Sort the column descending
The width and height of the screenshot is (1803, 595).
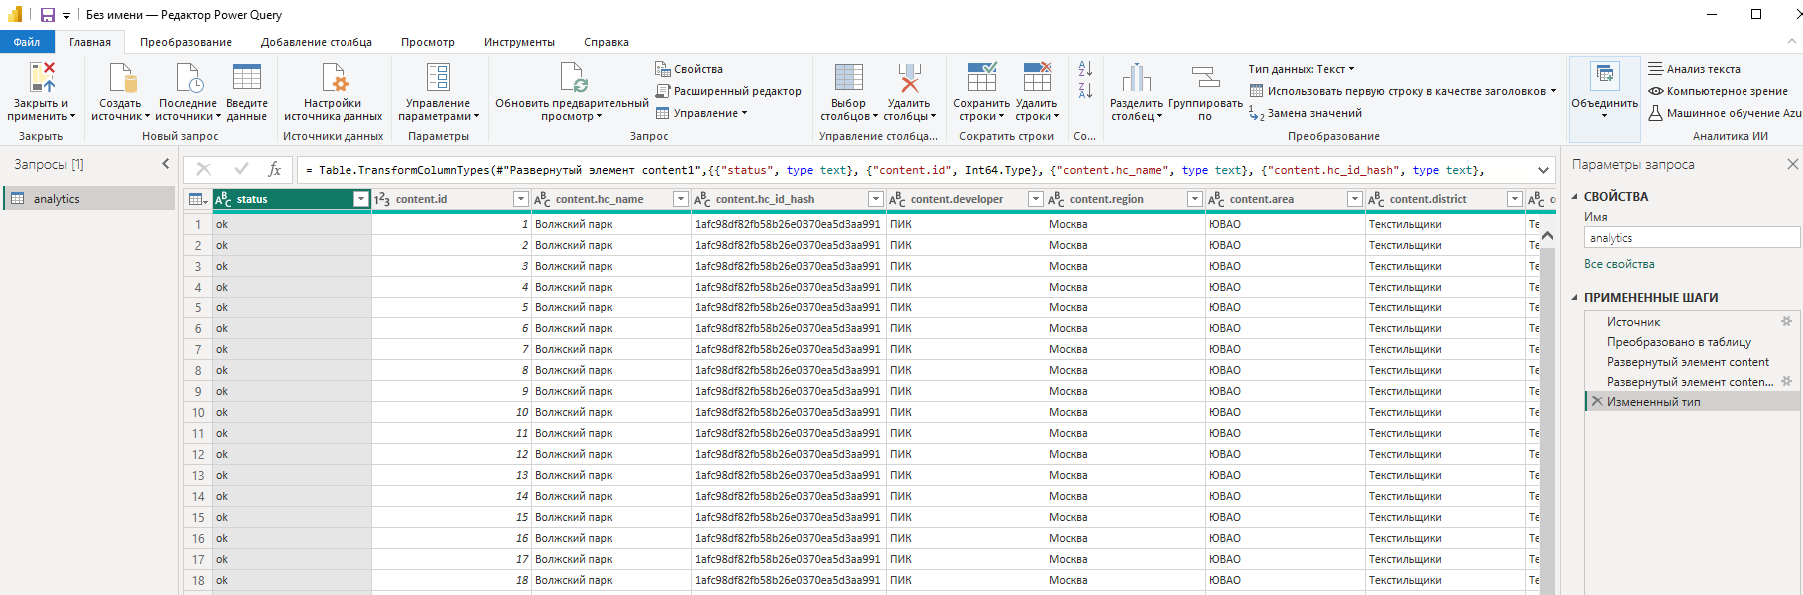point(1085,90)
